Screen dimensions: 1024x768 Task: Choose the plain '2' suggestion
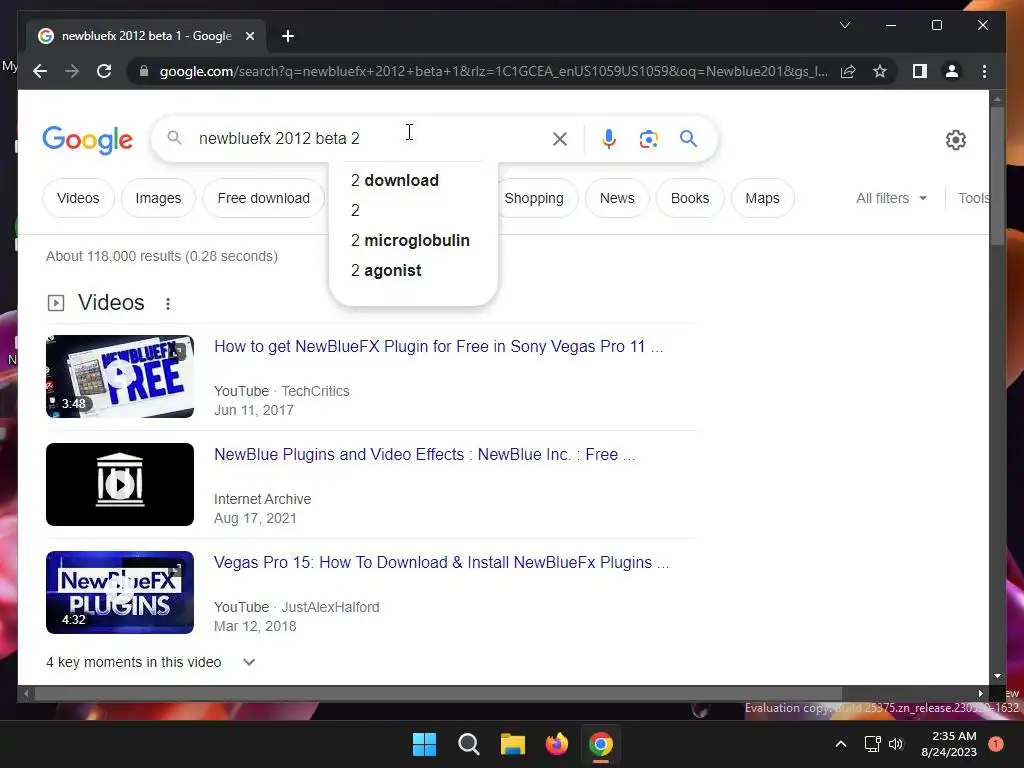413,210
